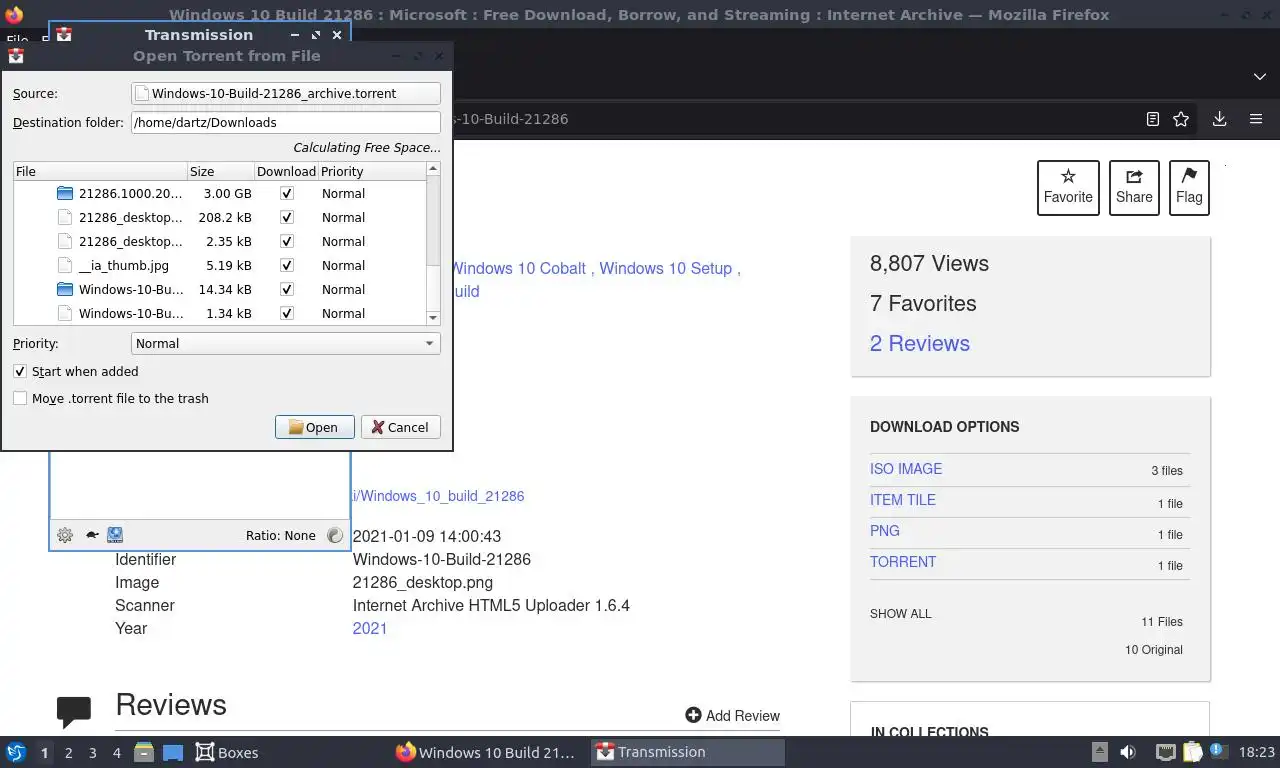Click removable media eject tray icon

tap(1099, 752)
